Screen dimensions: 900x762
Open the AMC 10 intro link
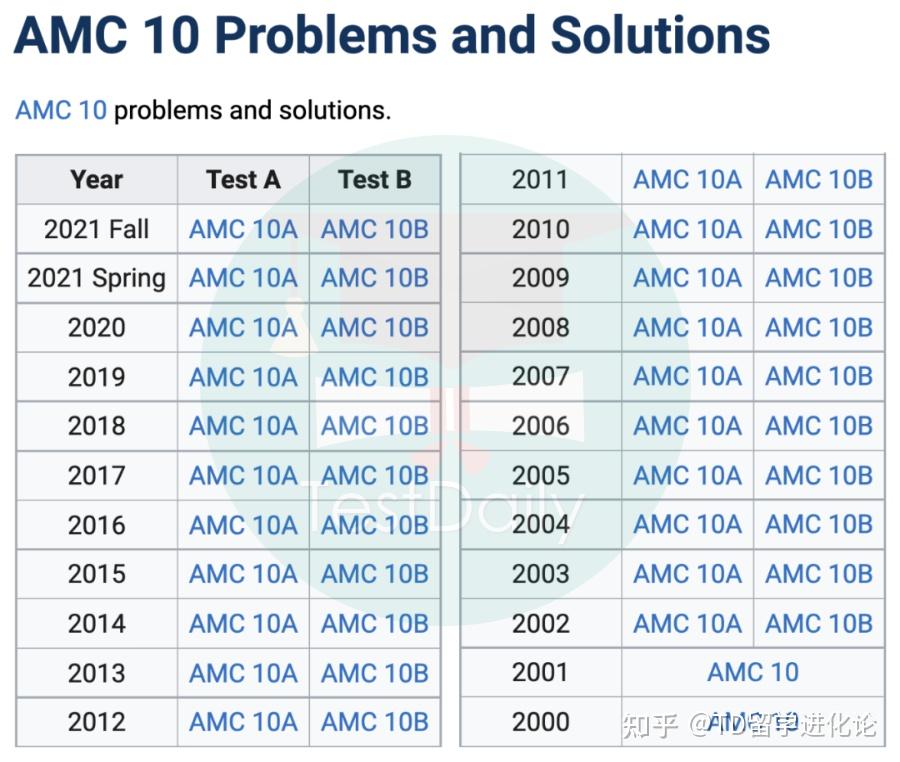60,109
